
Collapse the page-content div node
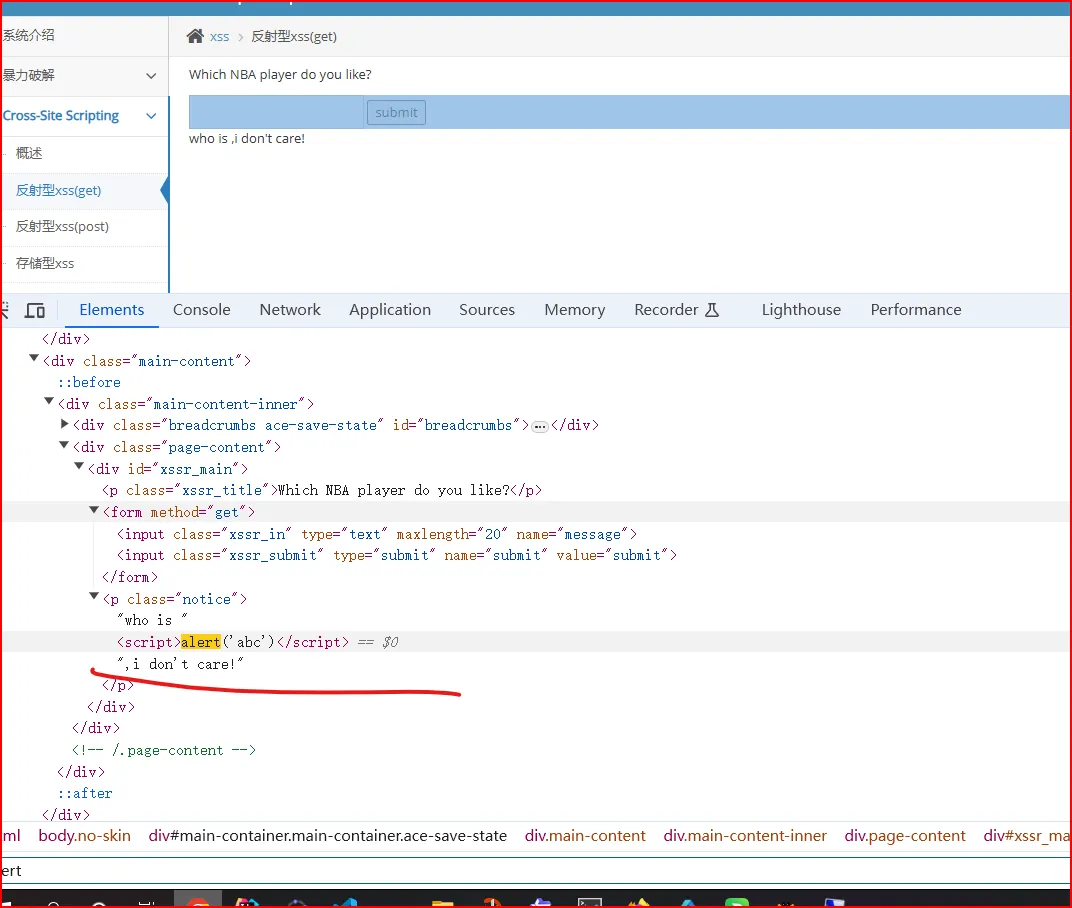pyautogui.click(x=64, y=444)
